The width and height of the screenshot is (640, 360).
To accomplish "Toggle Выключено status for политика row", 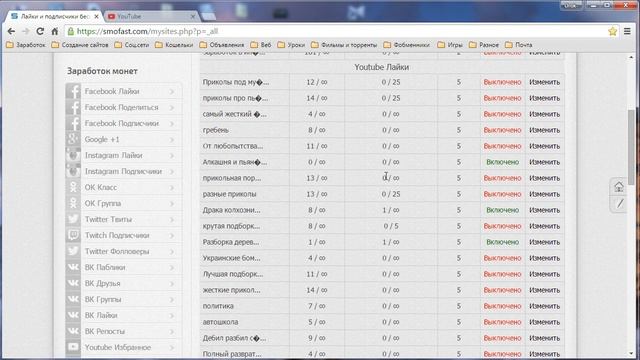I will [502, 306].
